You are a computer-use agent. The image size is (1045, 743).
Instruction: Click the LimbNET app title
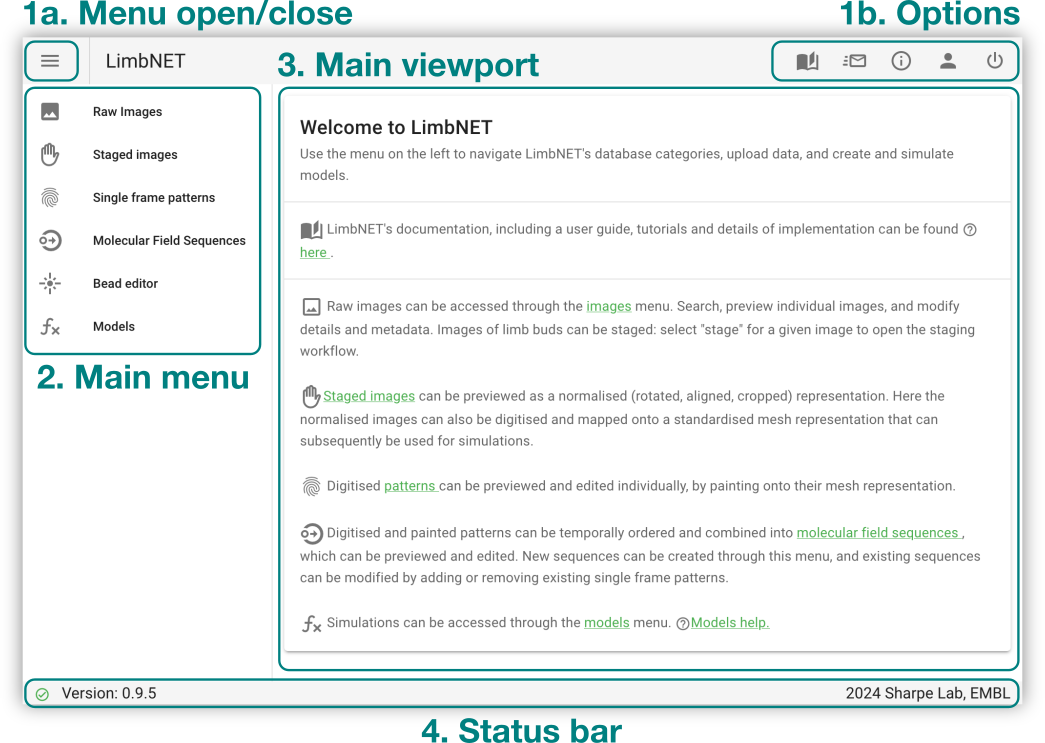click(x=145, y=61)
